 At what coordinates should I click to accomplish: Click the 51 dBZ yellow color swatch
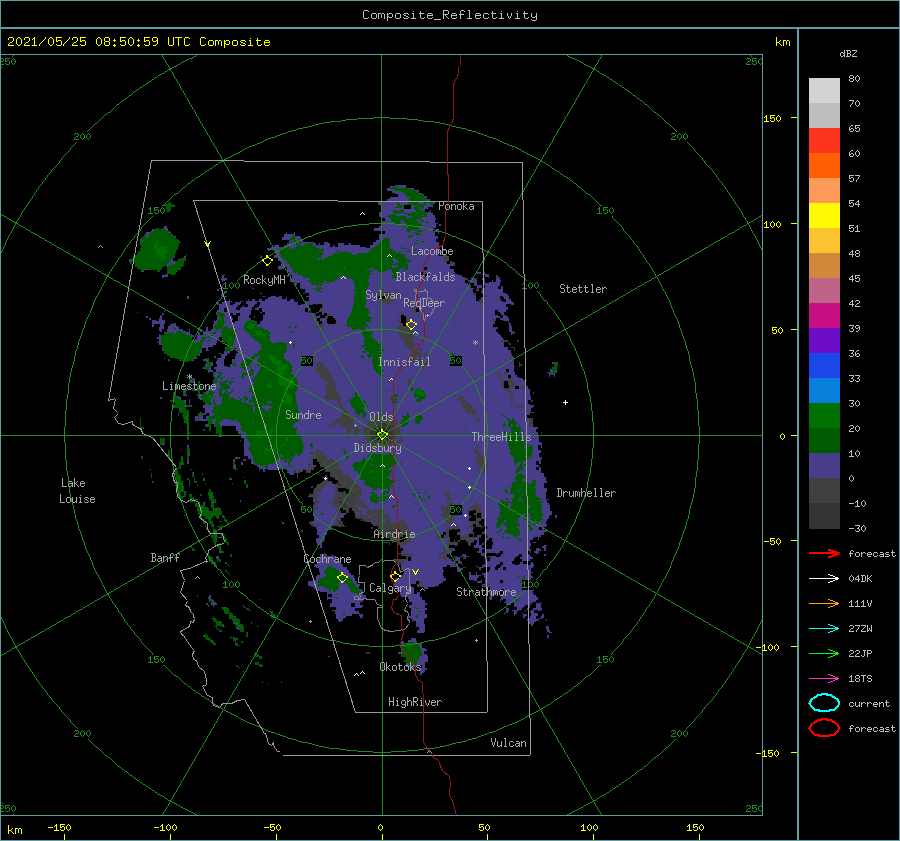point(824,215)
